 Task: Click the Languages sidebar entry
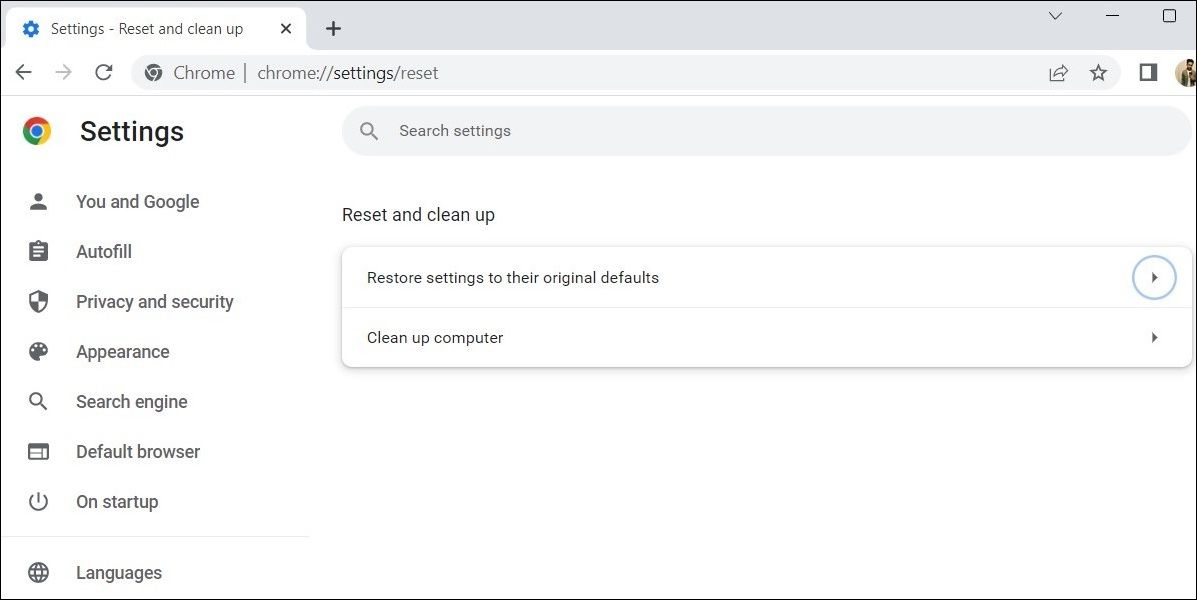click(118, 572)
